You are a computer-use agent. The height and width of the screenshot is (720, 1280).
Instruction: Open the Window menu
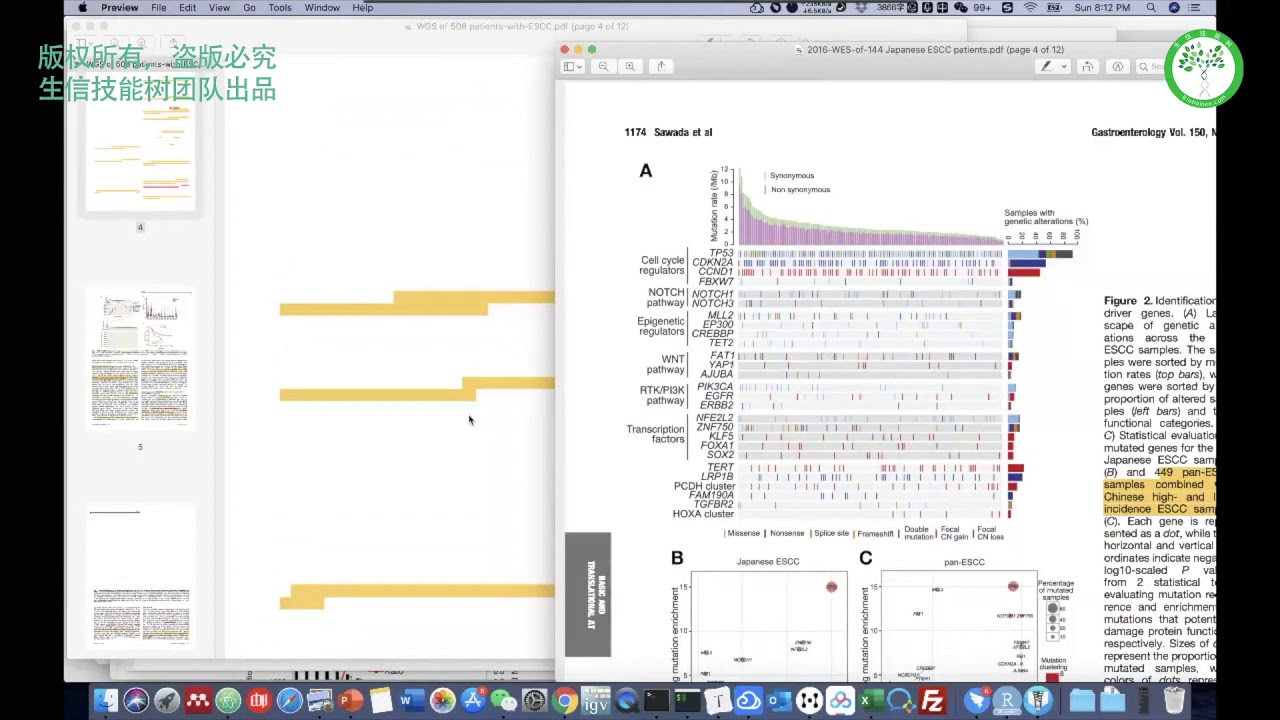pyautogui.click(x=322, y=8)
